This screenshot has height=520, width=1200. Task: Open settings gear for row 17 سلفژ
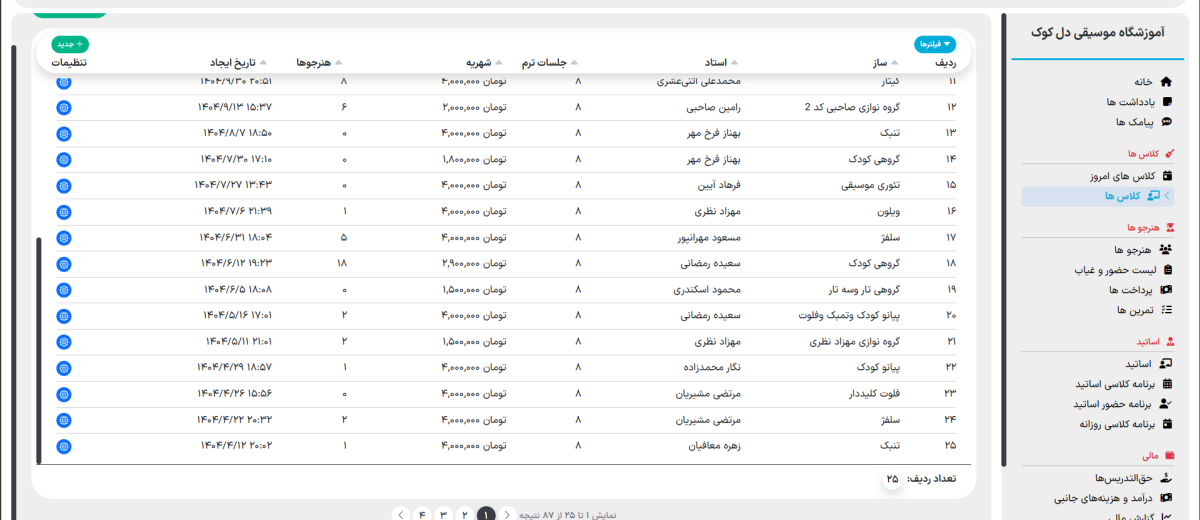pos(64,237)
